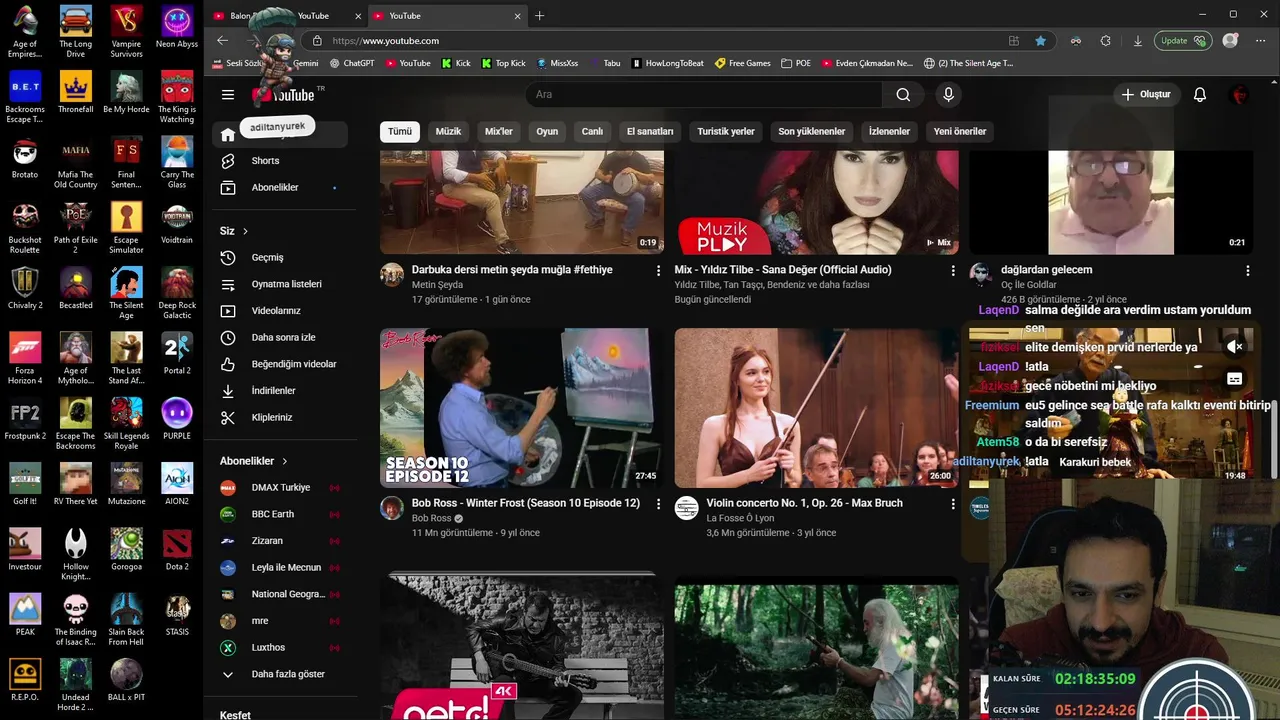Screen dimensions: 1280x720
Task: Select the El sanatları filter chip
Action: pyautogui.click(x=650, y=131)
